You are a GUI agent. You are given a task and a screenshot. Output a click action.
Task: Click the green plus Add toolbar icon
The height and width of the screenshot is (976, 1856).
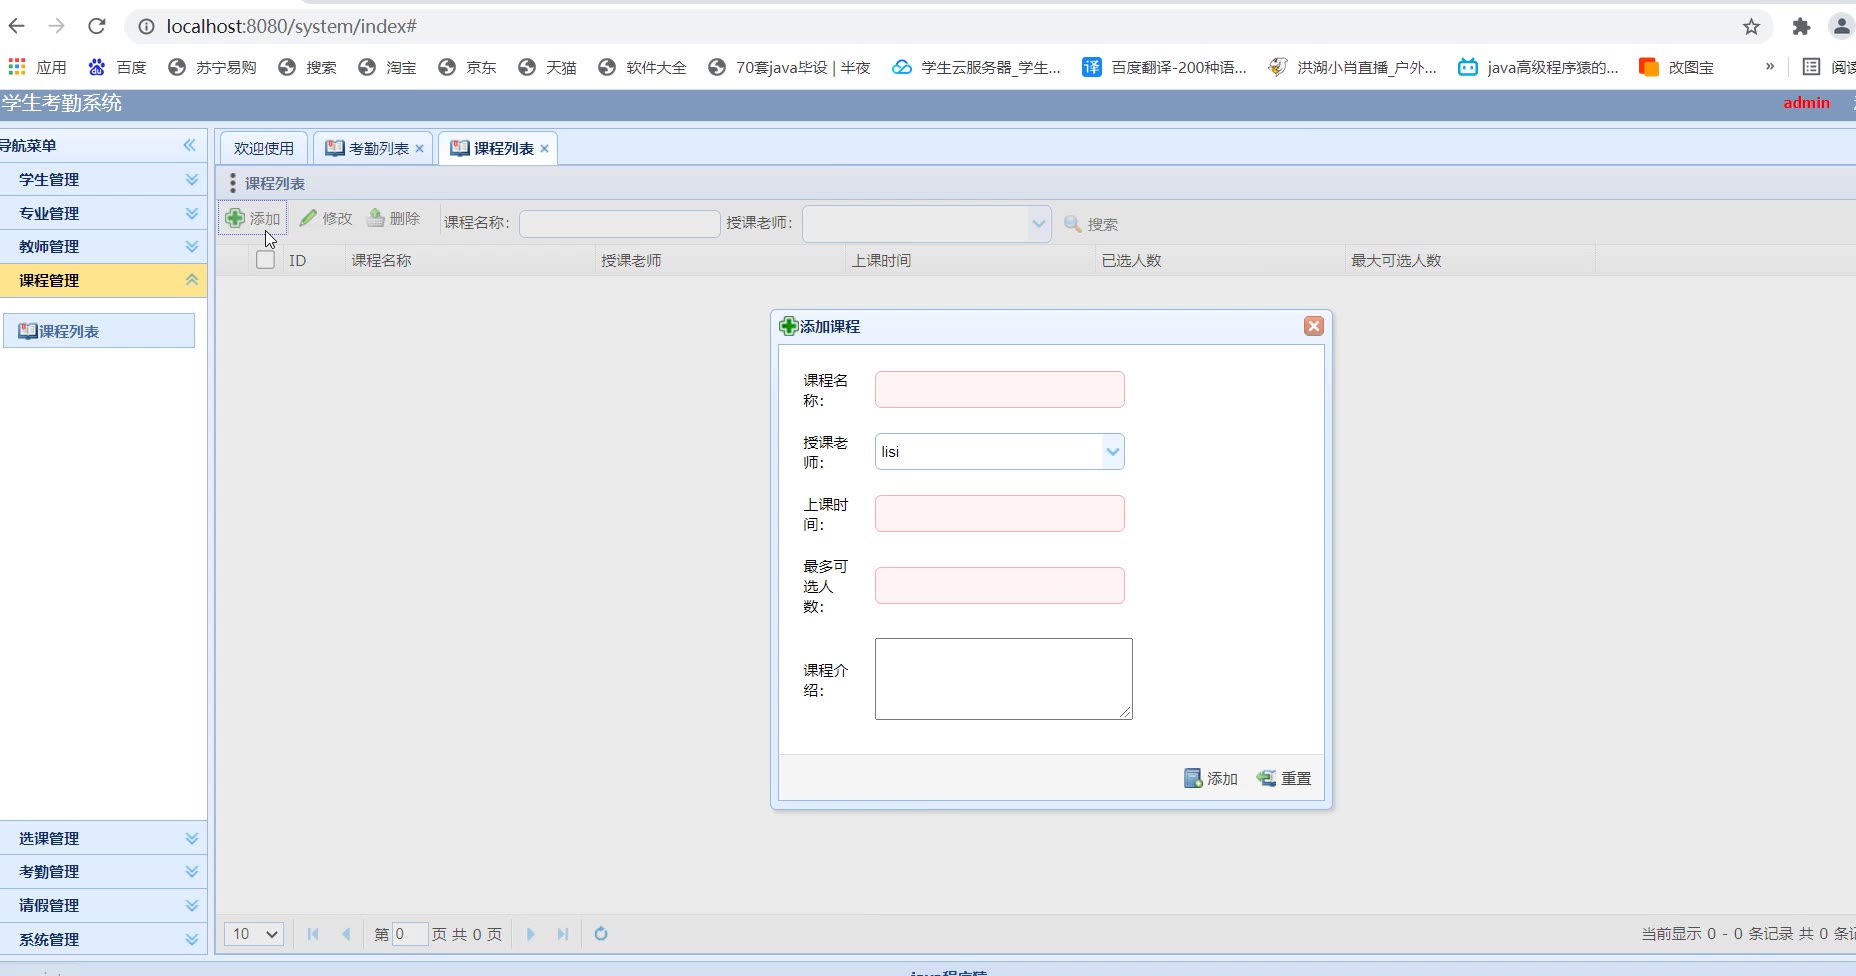[236, 218]
